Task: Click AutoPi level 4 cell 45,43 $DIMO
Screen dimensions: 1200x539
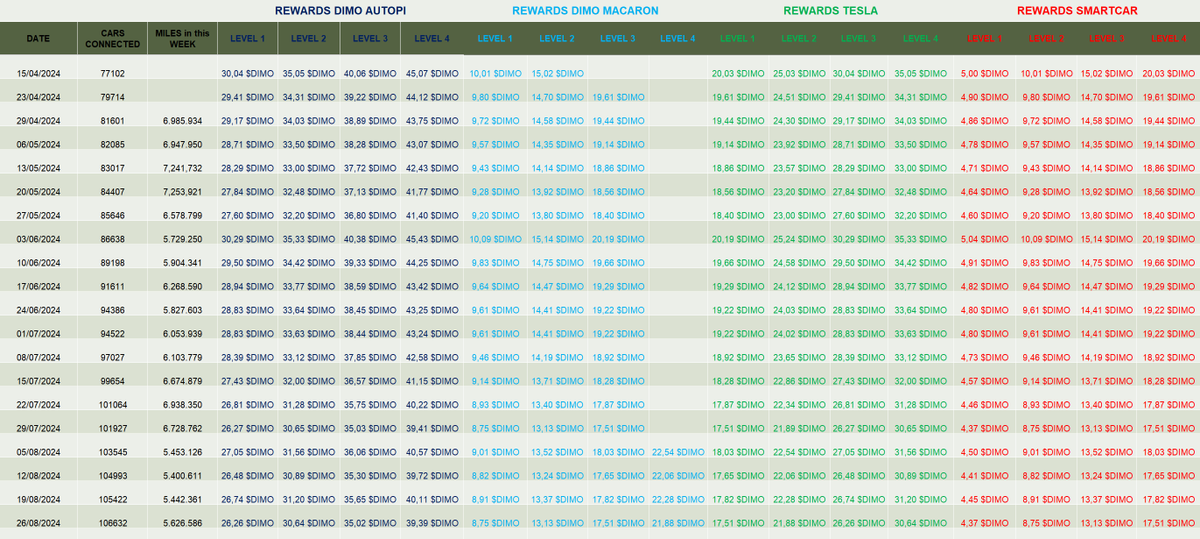Action: click(432, 241)
